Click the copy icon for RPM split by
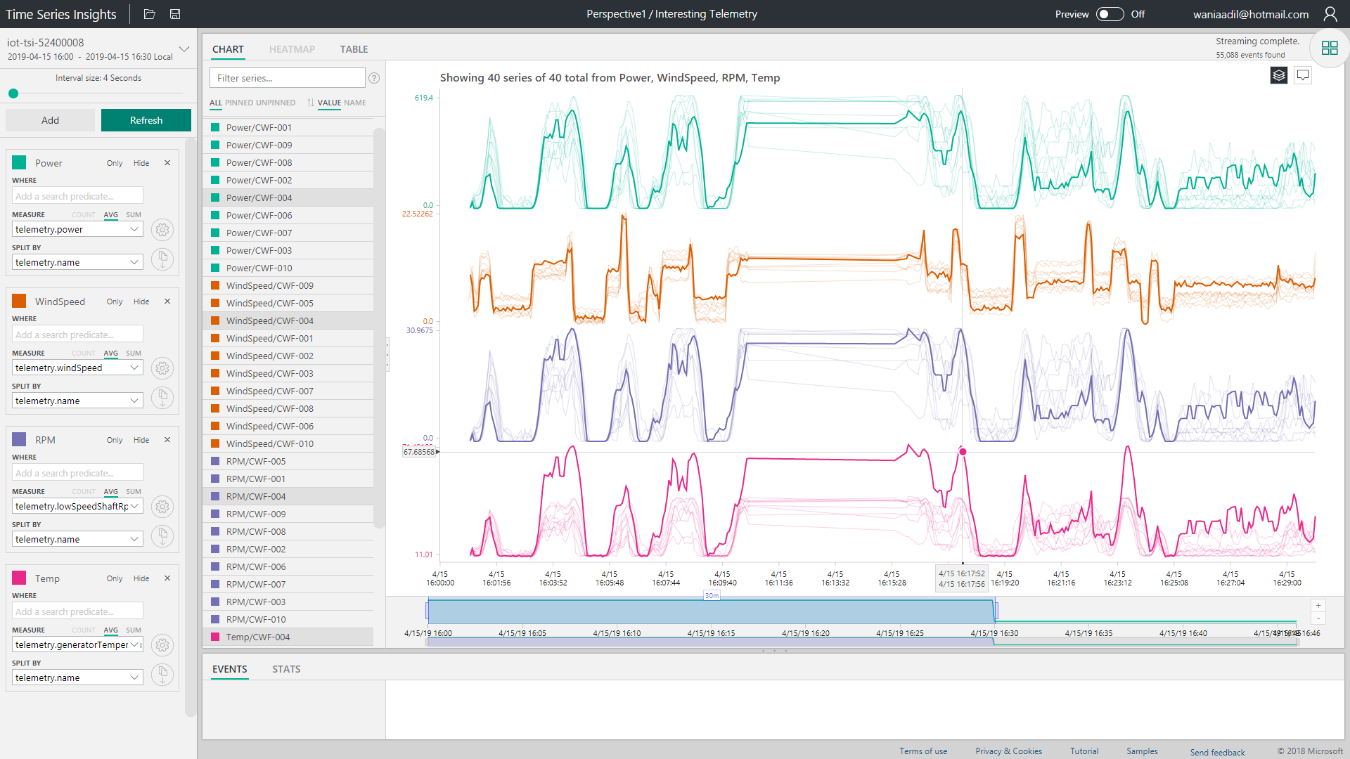The height and width of the screenshot is (759, 1350). pos(162,537)
